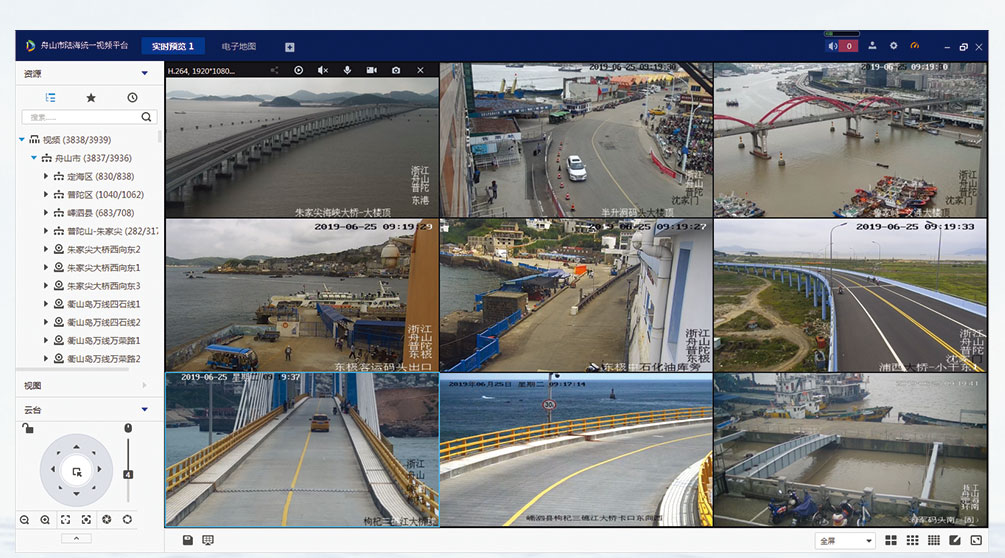Click the add new tab plus button
The width and height of the screenshot is (1005, 558).
(289, 47)
